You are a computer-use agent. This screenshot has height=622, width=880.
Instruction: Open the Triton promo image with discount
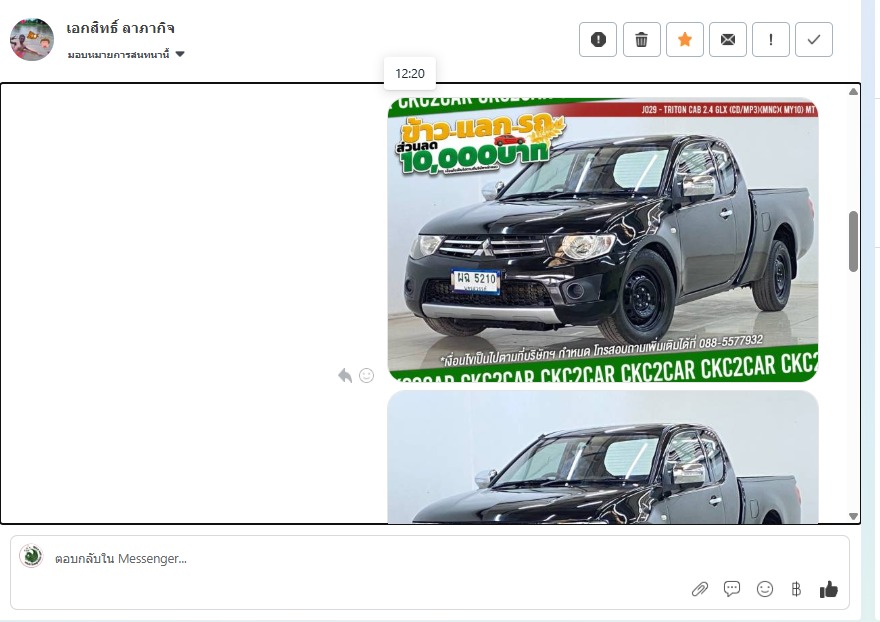[x=603, y=240]
